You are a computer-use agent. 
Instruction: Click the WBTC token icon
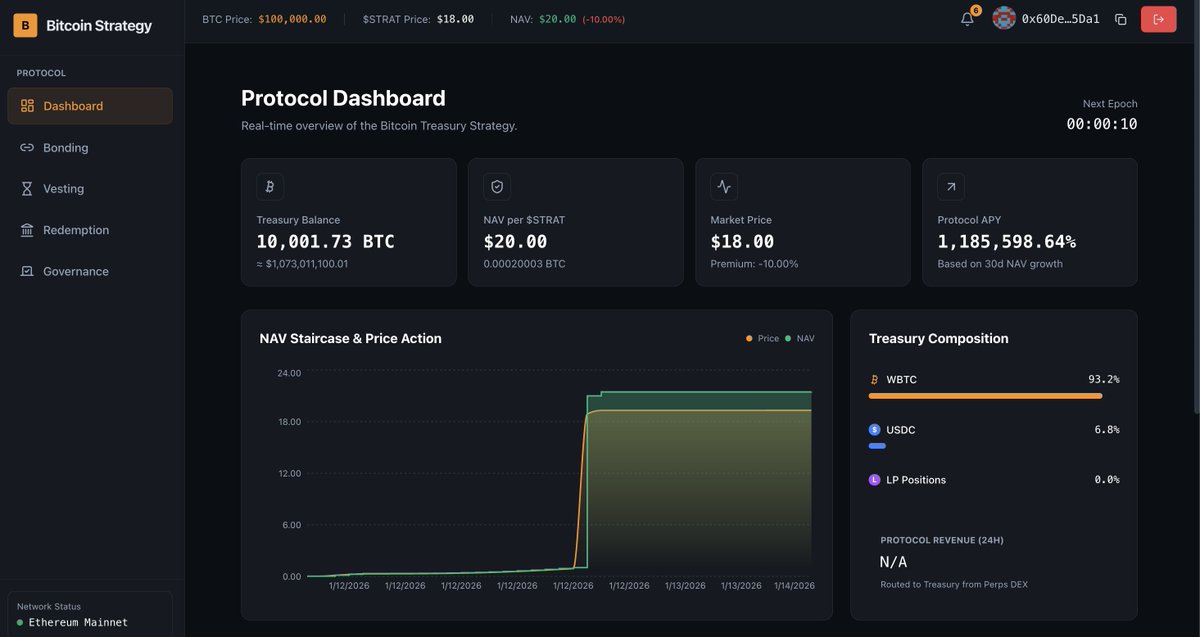coord(874,379)
